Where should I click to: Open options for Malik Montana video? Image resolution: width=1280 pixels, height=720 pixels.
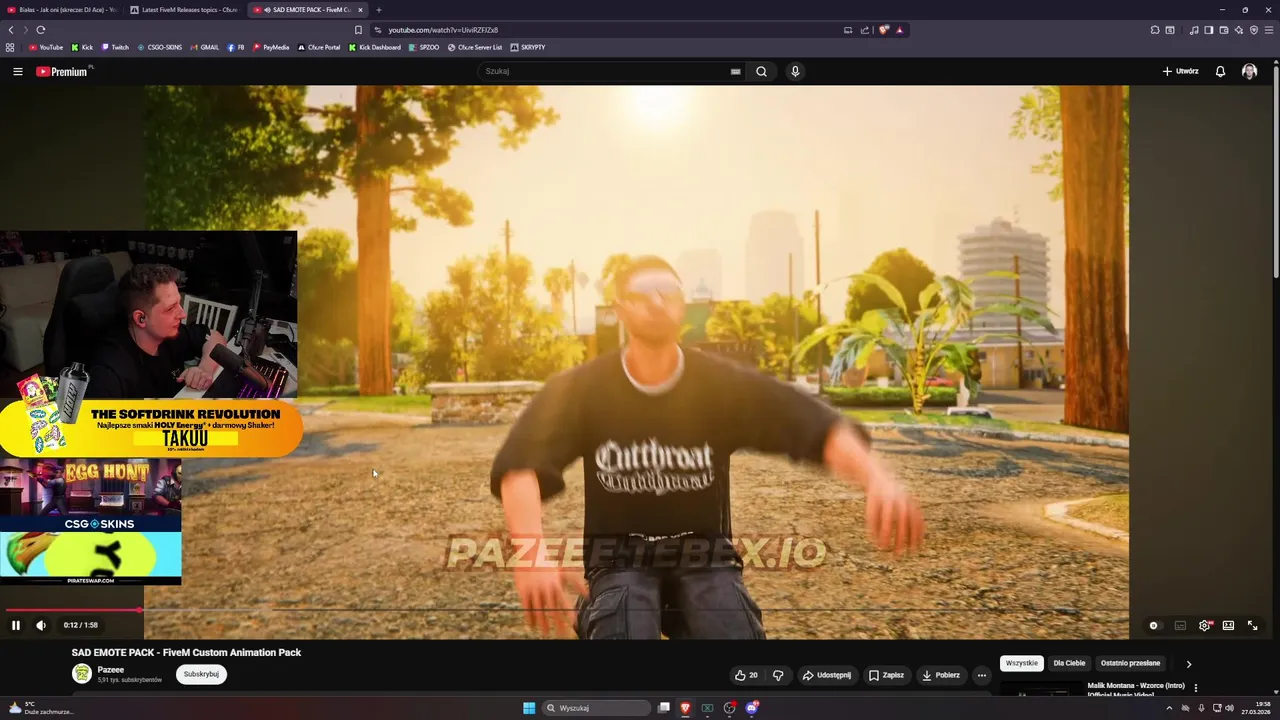click(1195, 688)
